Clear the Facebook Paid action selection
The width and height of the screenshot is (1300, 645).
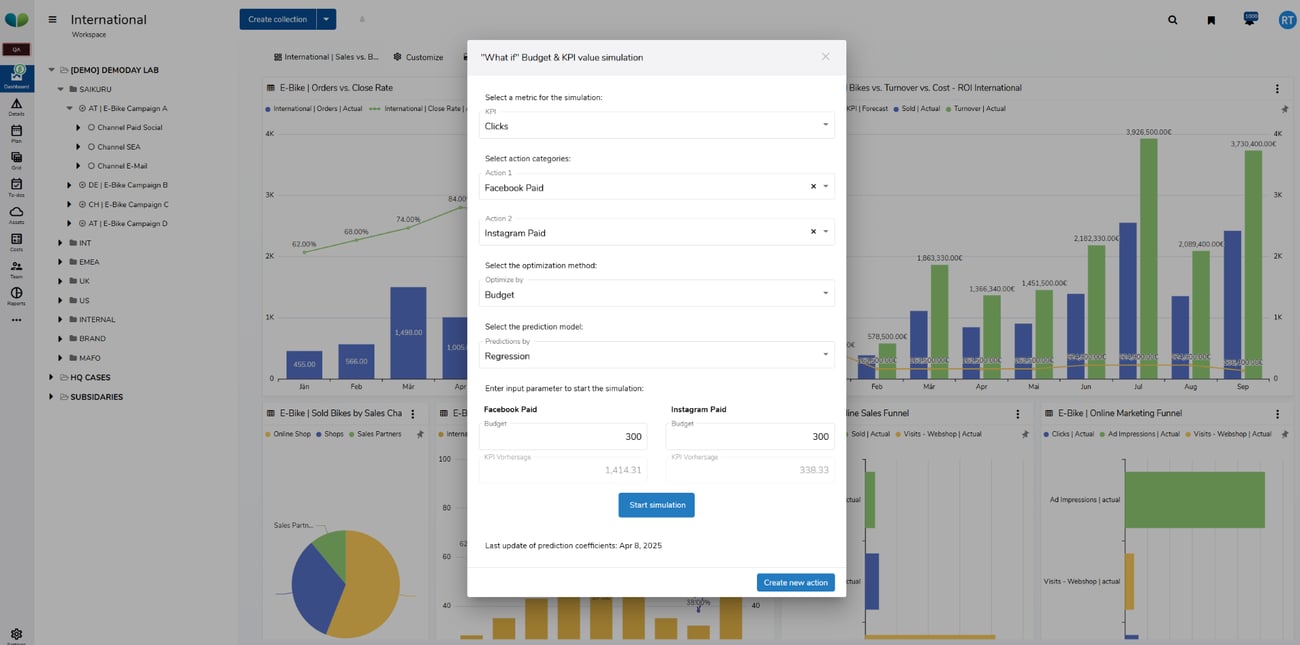(813, 187)
